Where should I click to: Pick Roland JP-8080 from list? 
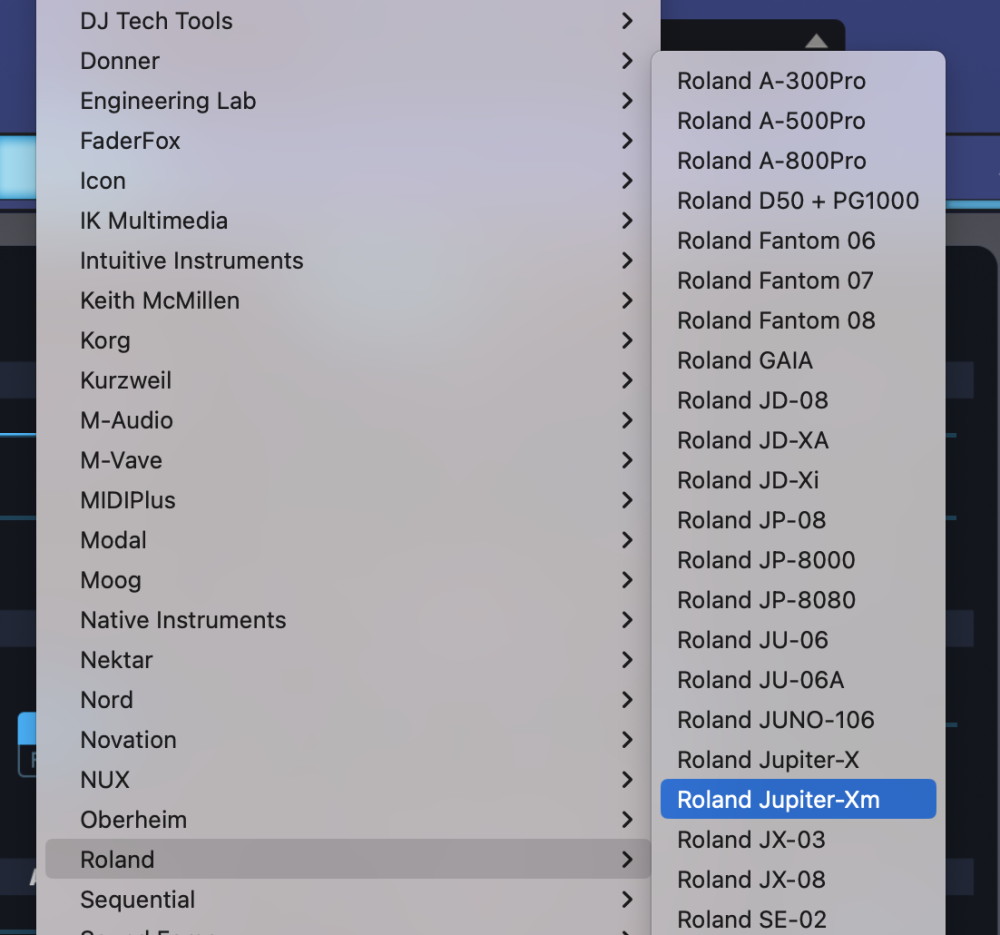point(765,600)
